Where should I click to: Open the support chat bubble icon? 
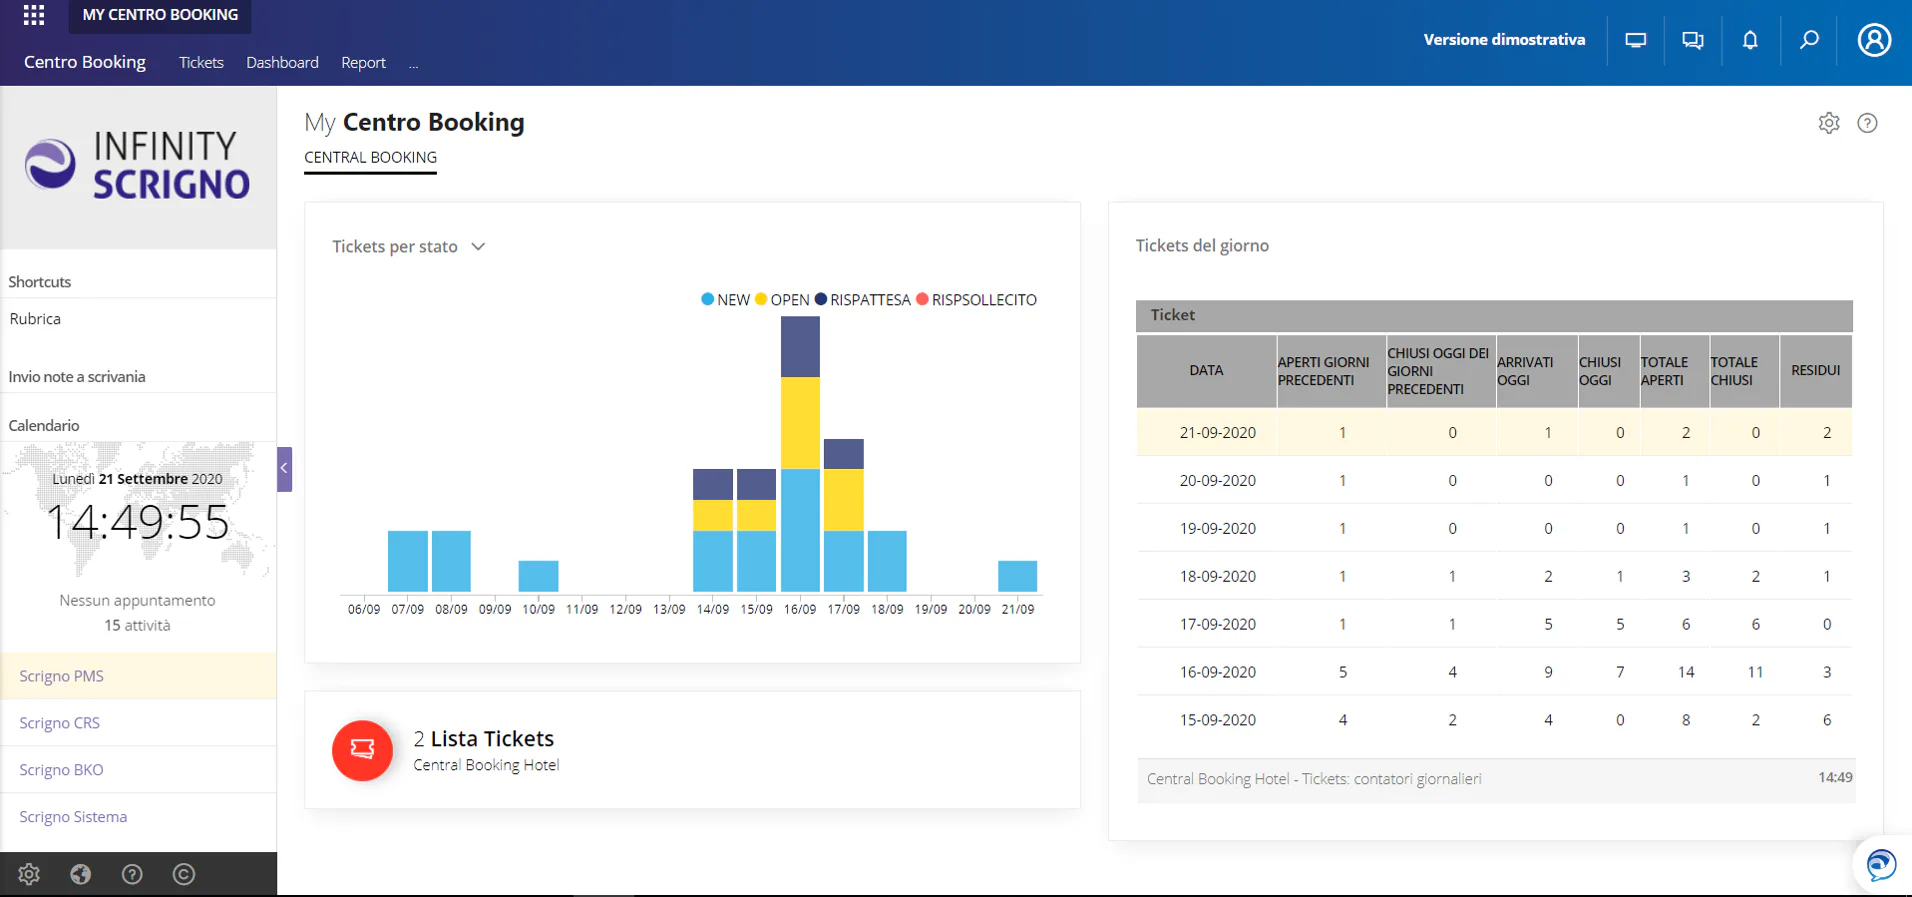click(1881, 864)
